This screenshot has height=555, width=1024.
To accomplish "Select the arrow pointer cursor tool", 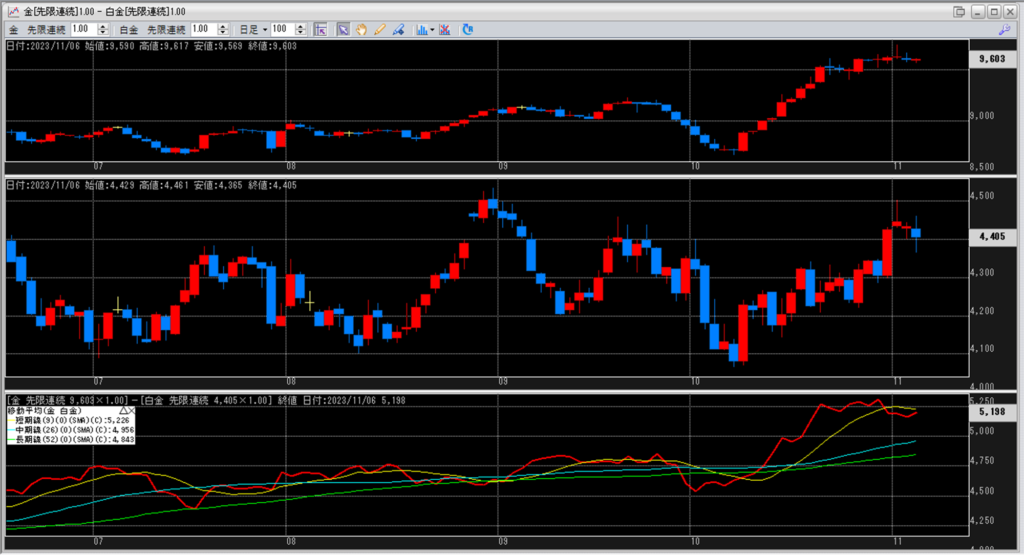I will [343, 30].
